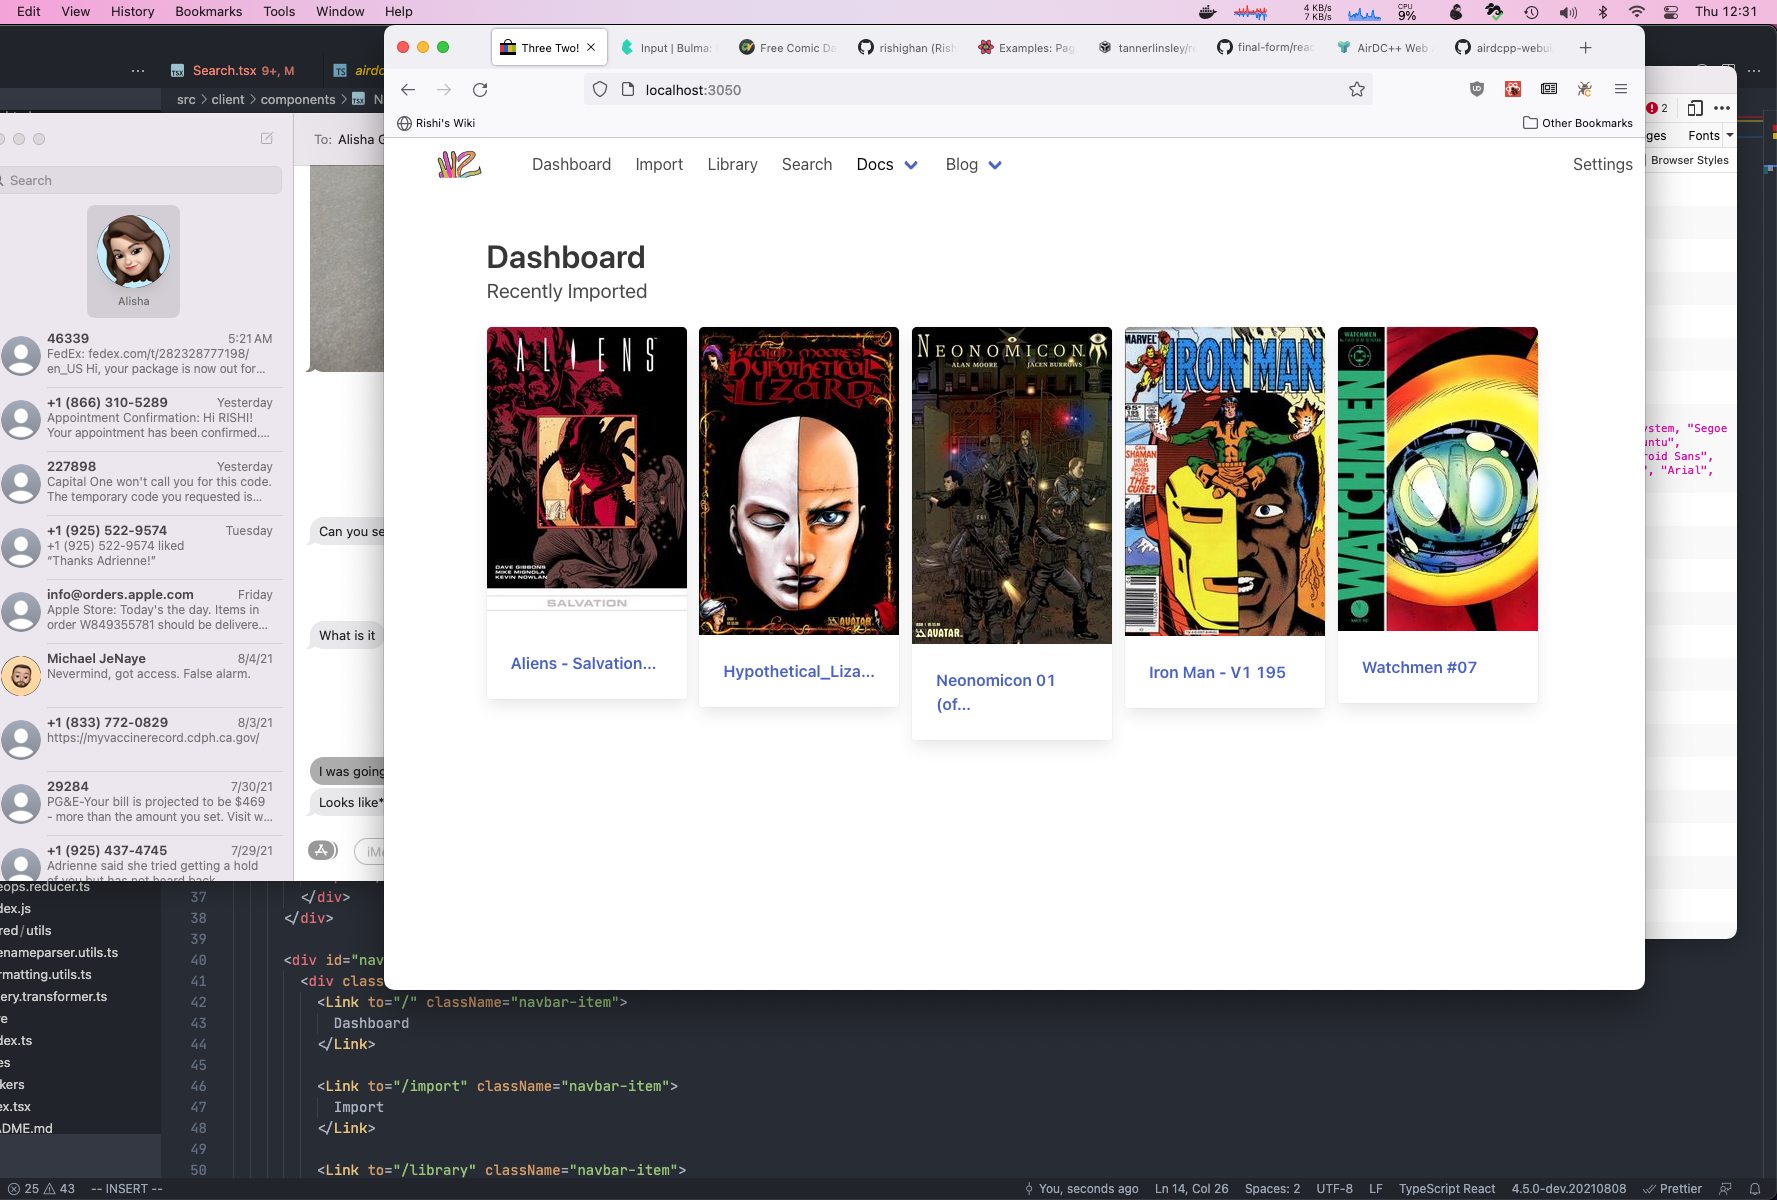Click the browser back arrow
Screen dimensions: 1777x1200
(x=408, y=90)
